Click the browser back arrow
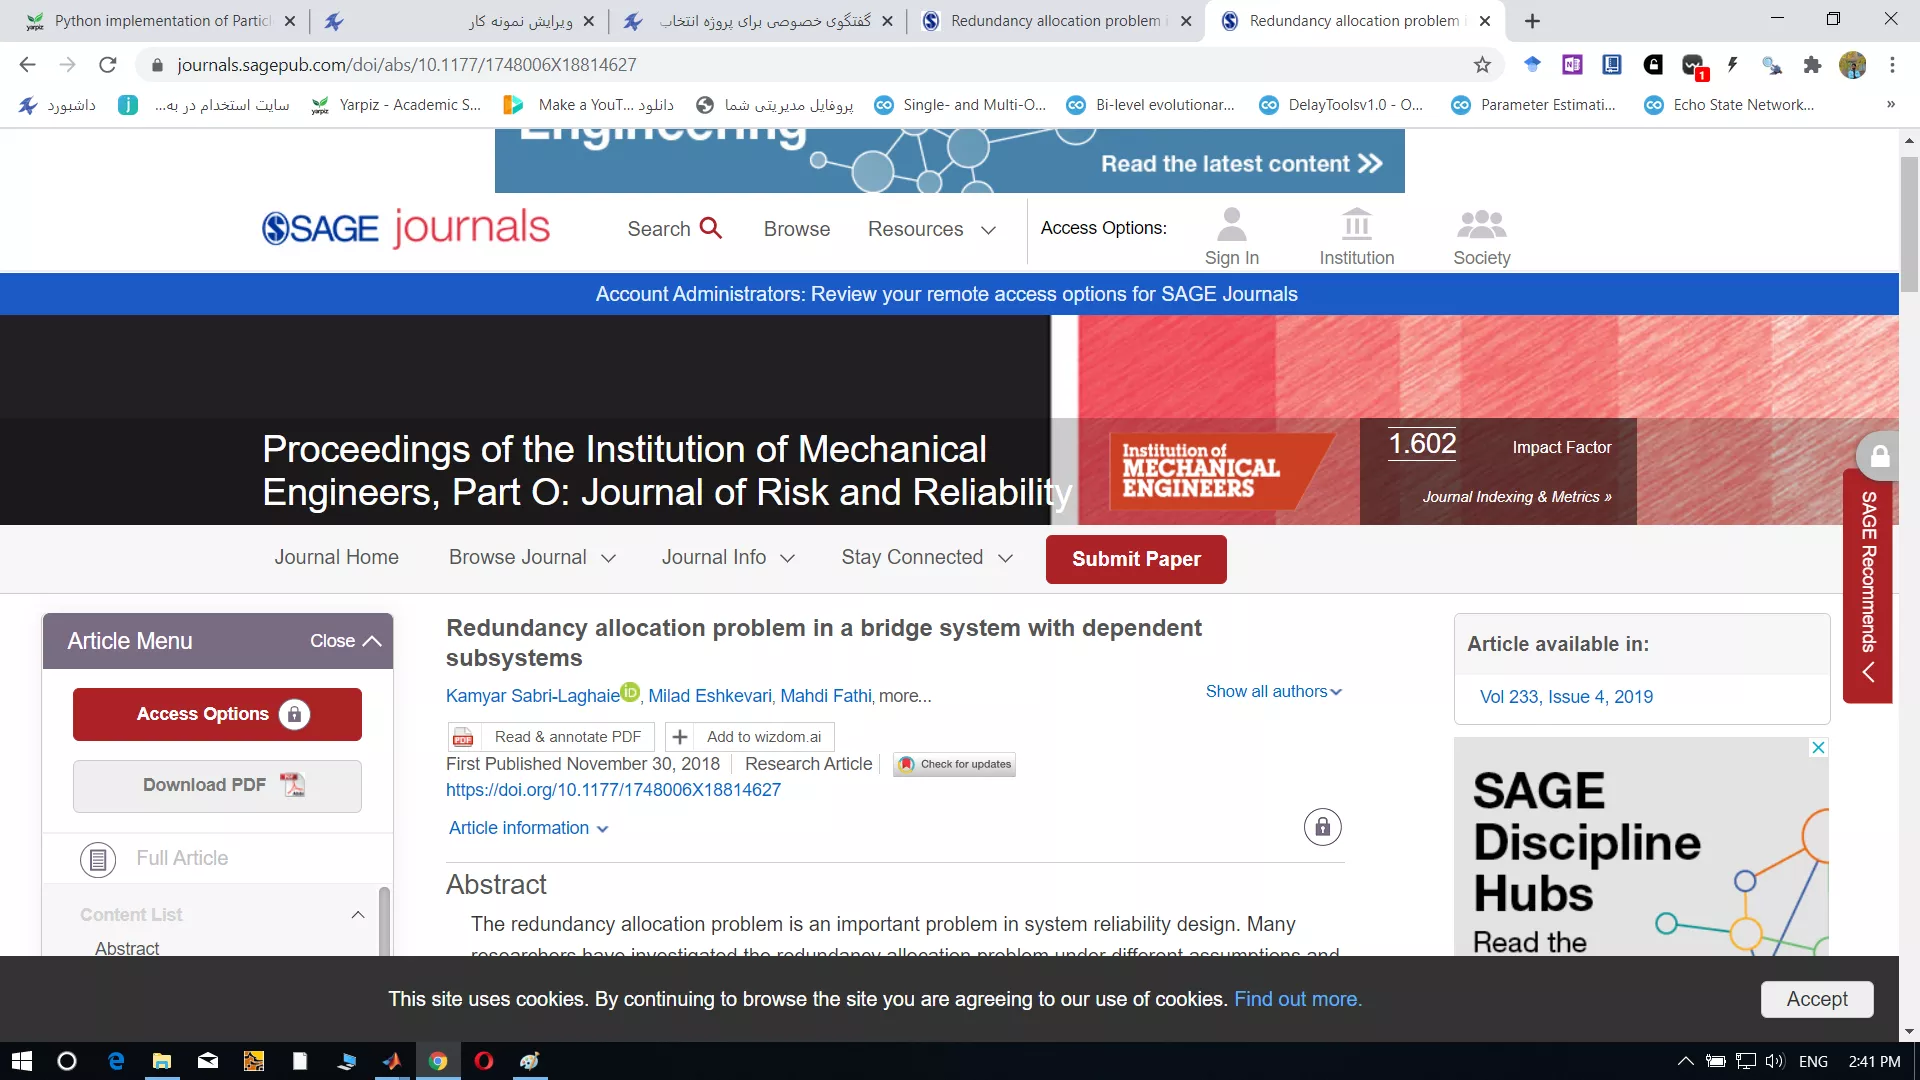The height and width of the screenshot is (1080, 1920). tap(27, 65)
